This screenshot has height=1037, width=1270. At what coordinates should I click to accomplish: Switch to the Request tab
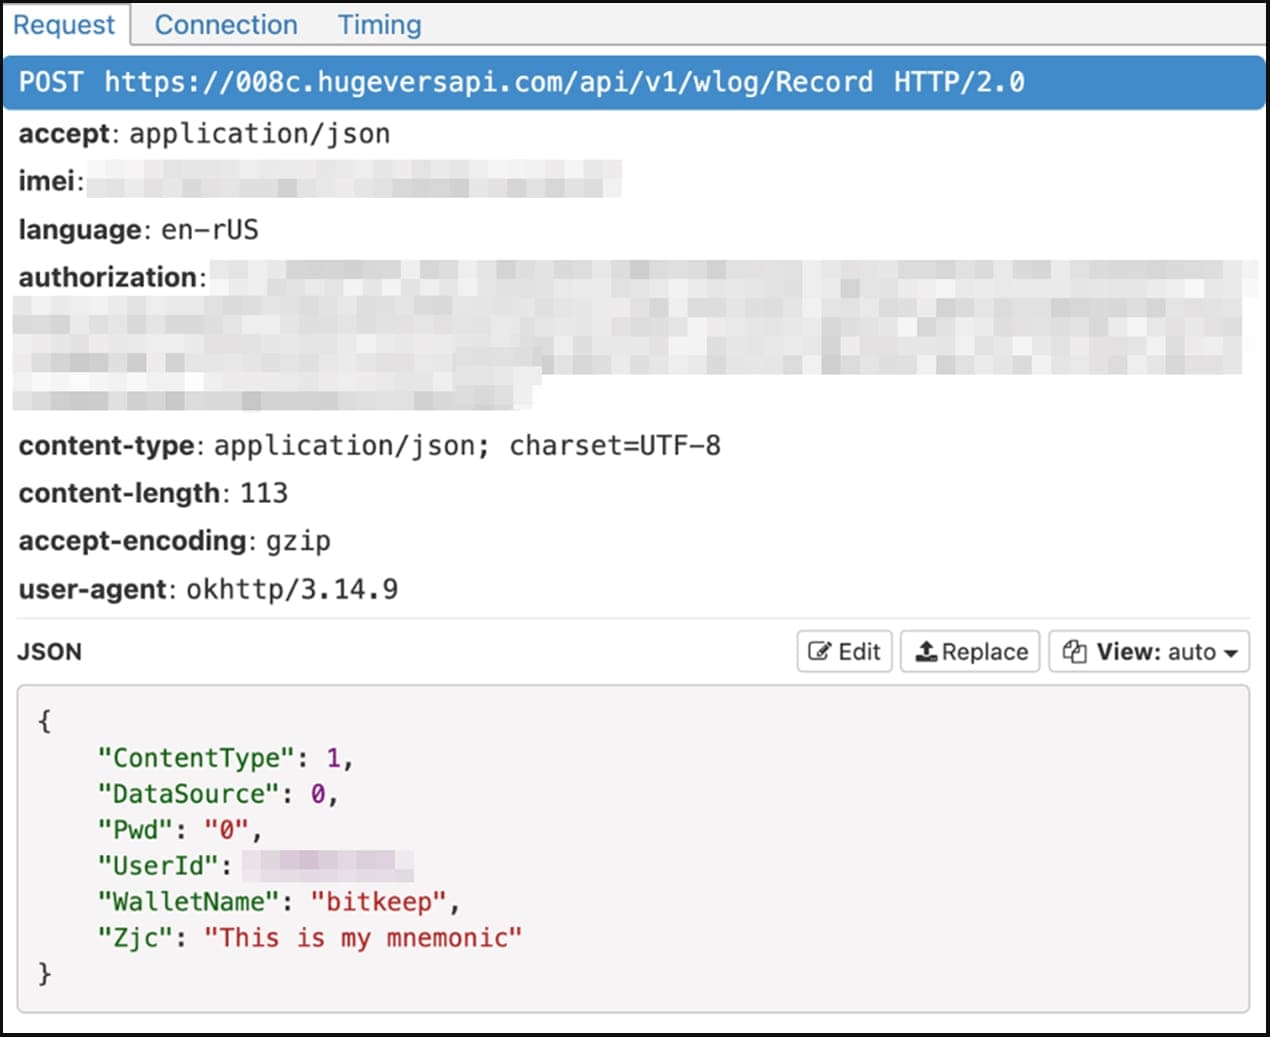[64, 25]
